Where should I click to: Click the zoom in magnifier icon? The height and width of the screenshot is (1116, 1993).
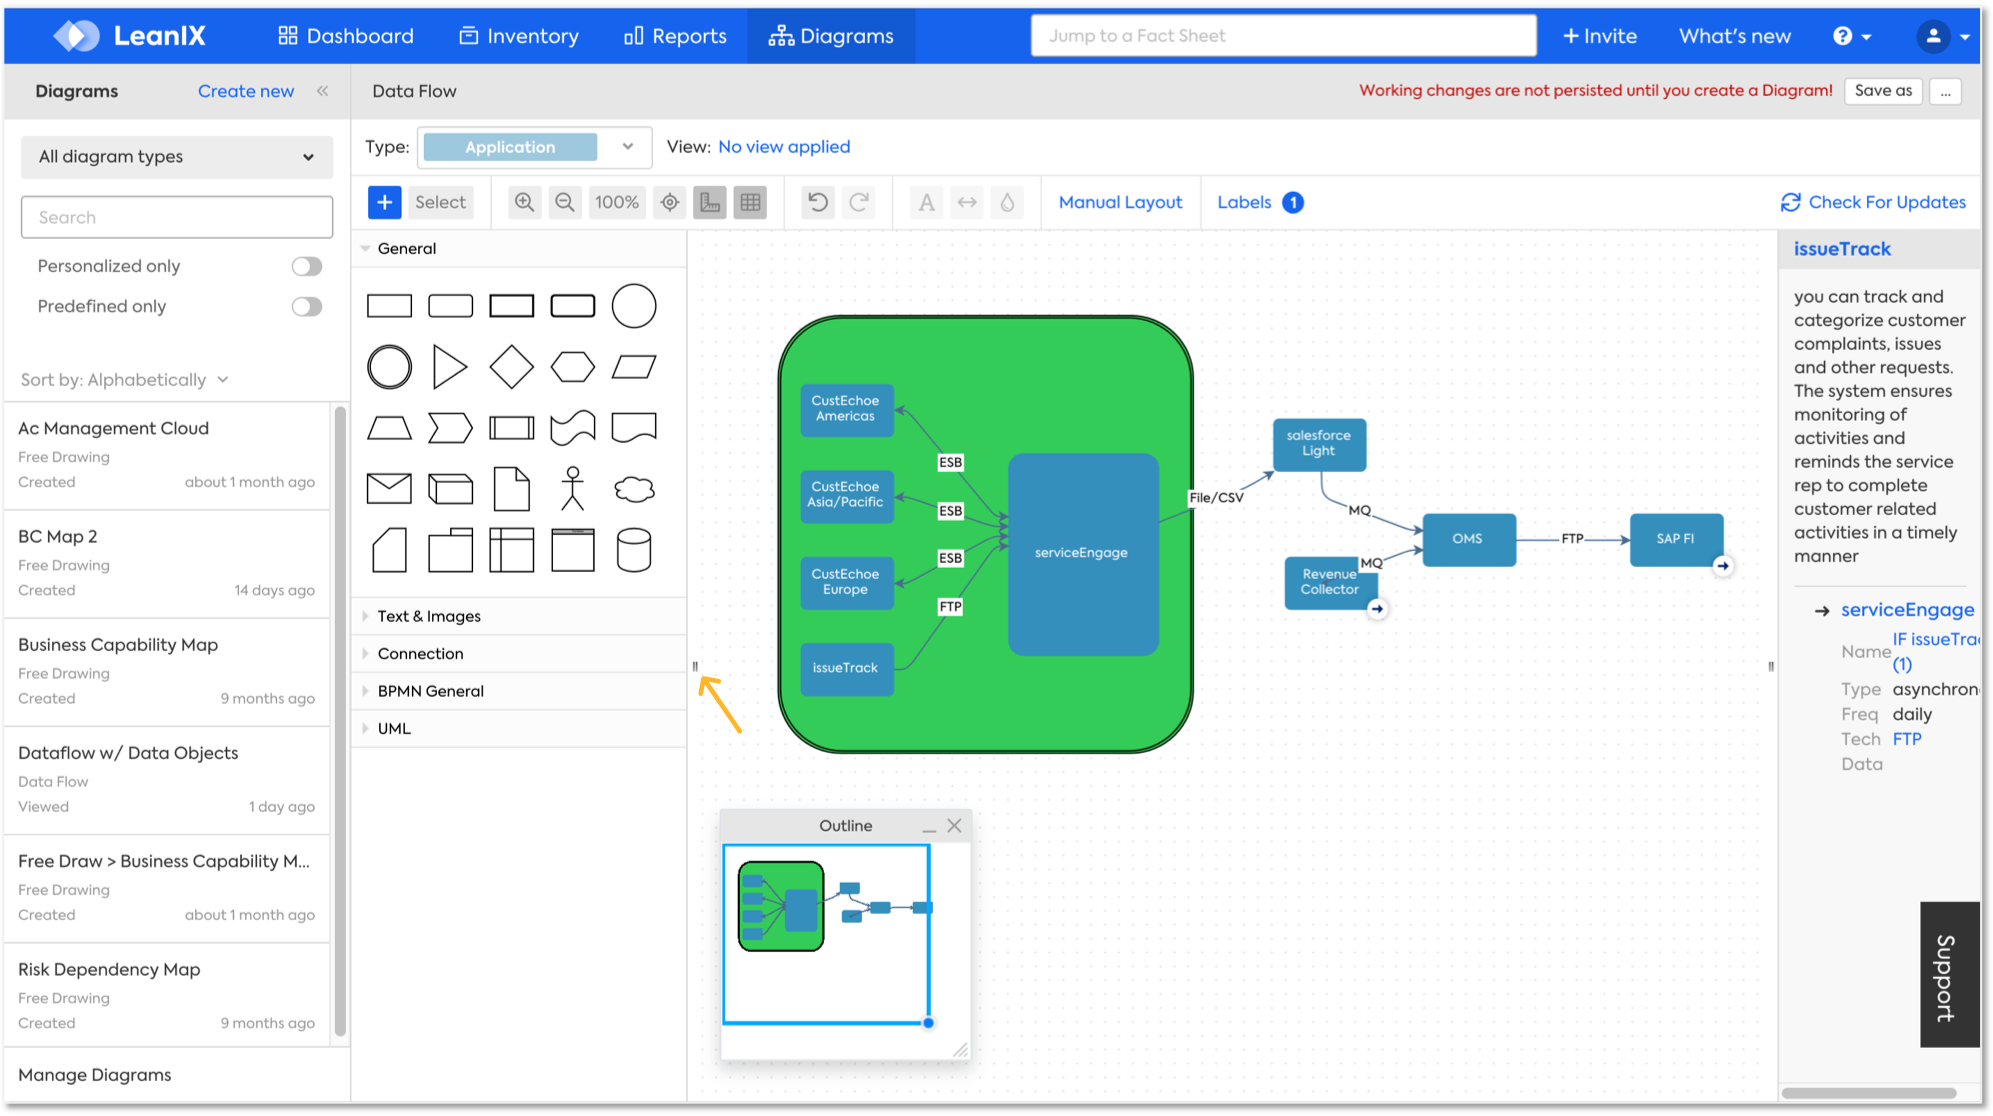[x=524, y=202]
